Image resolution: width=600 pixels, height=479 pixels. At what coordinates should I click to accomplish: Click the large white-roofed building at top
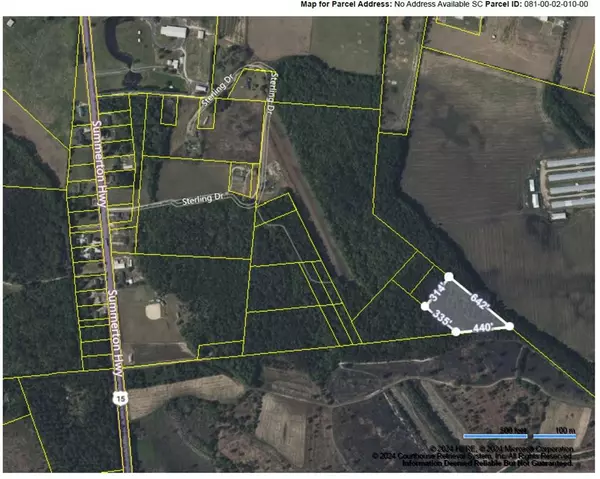point(173,32)
